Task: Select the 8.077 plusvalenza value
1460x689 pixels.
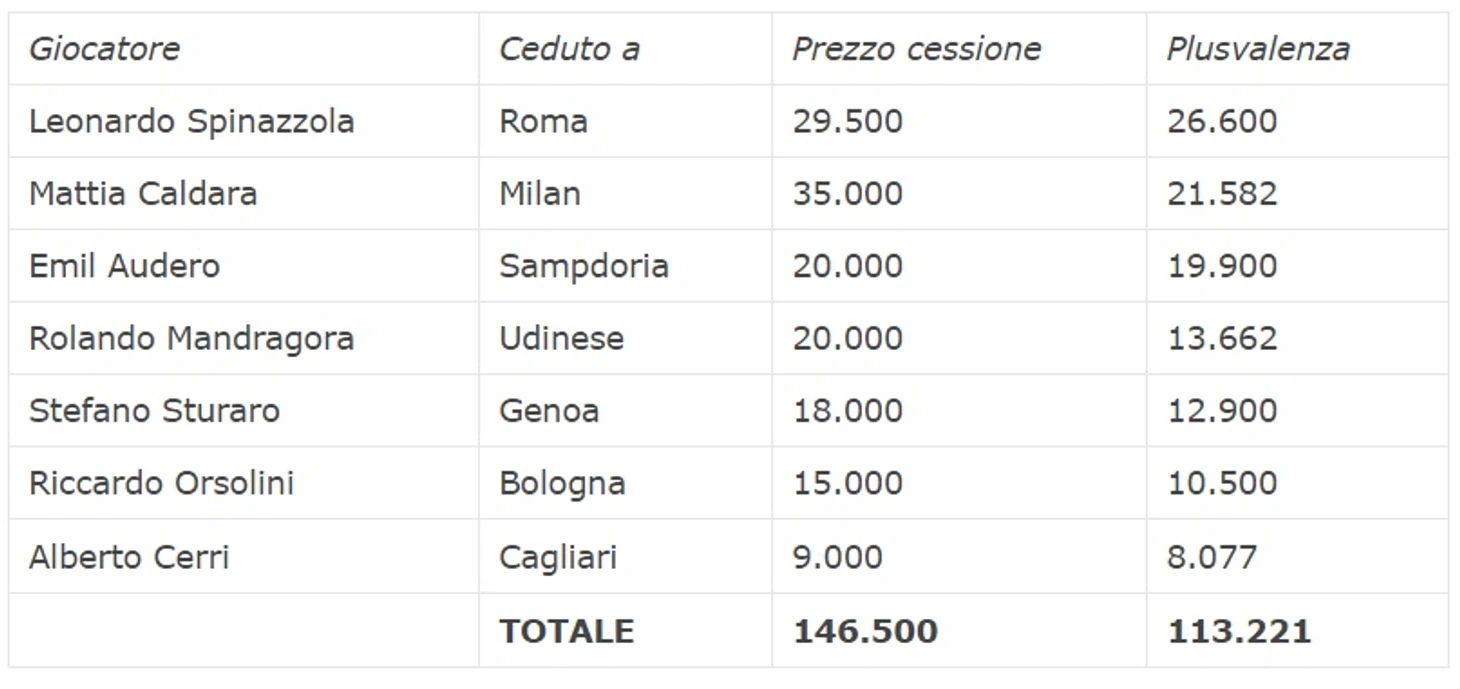Action: 1212,556
